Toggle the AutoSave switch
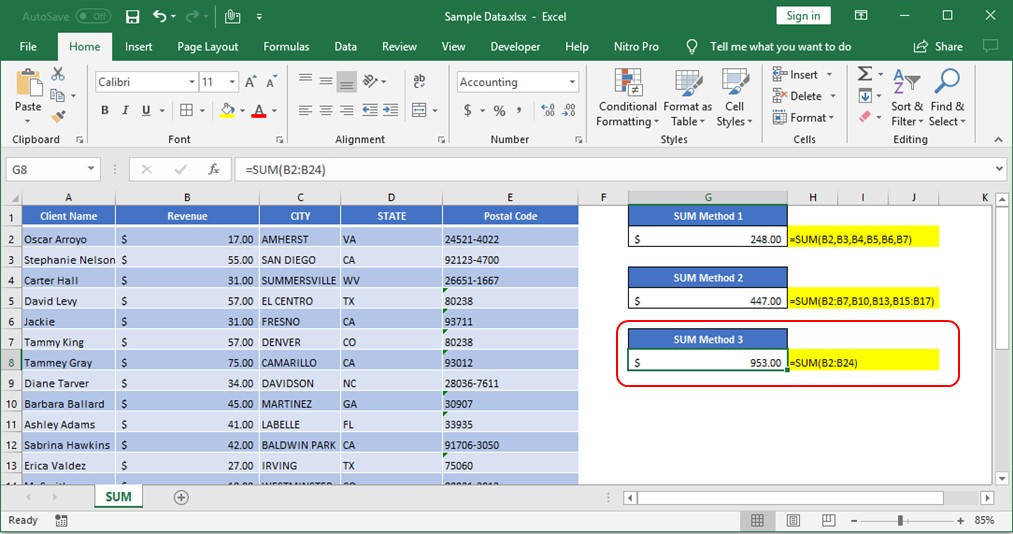Image resolution: width=1013 pixels, height=534 pixels. (93, 17)
